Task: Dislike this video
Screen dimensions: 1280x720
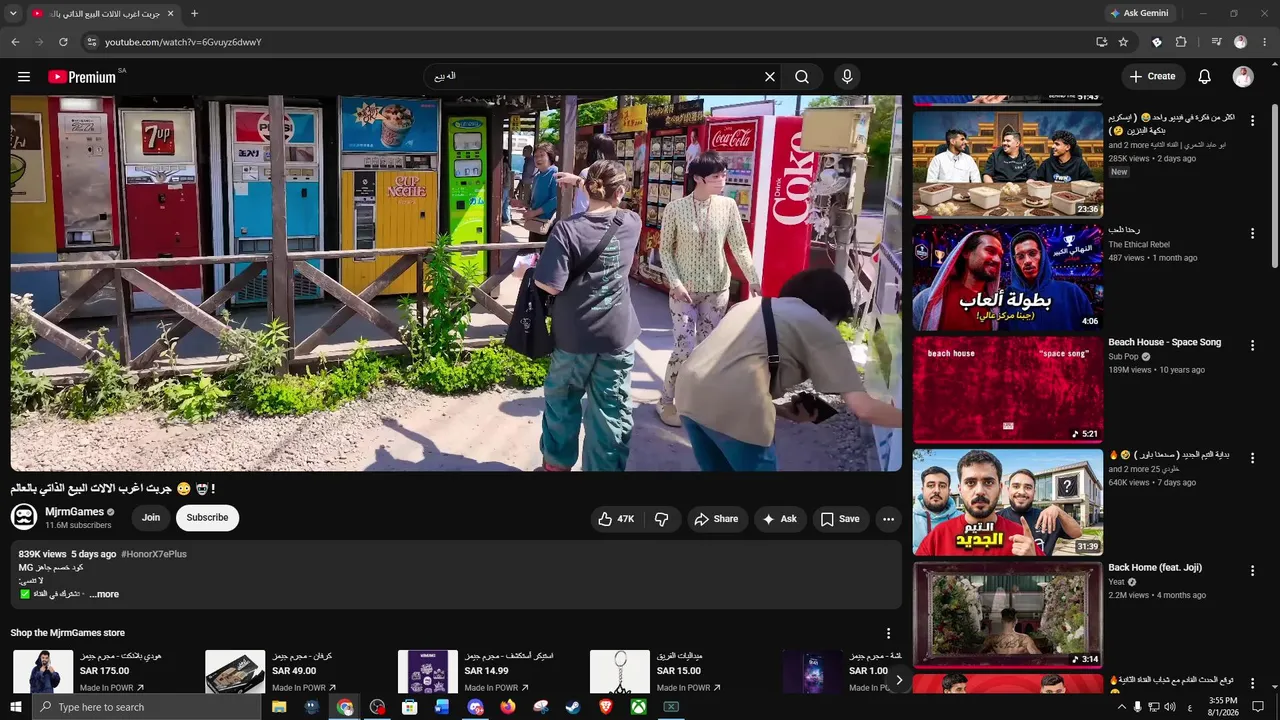Action: tap(661, 519)
